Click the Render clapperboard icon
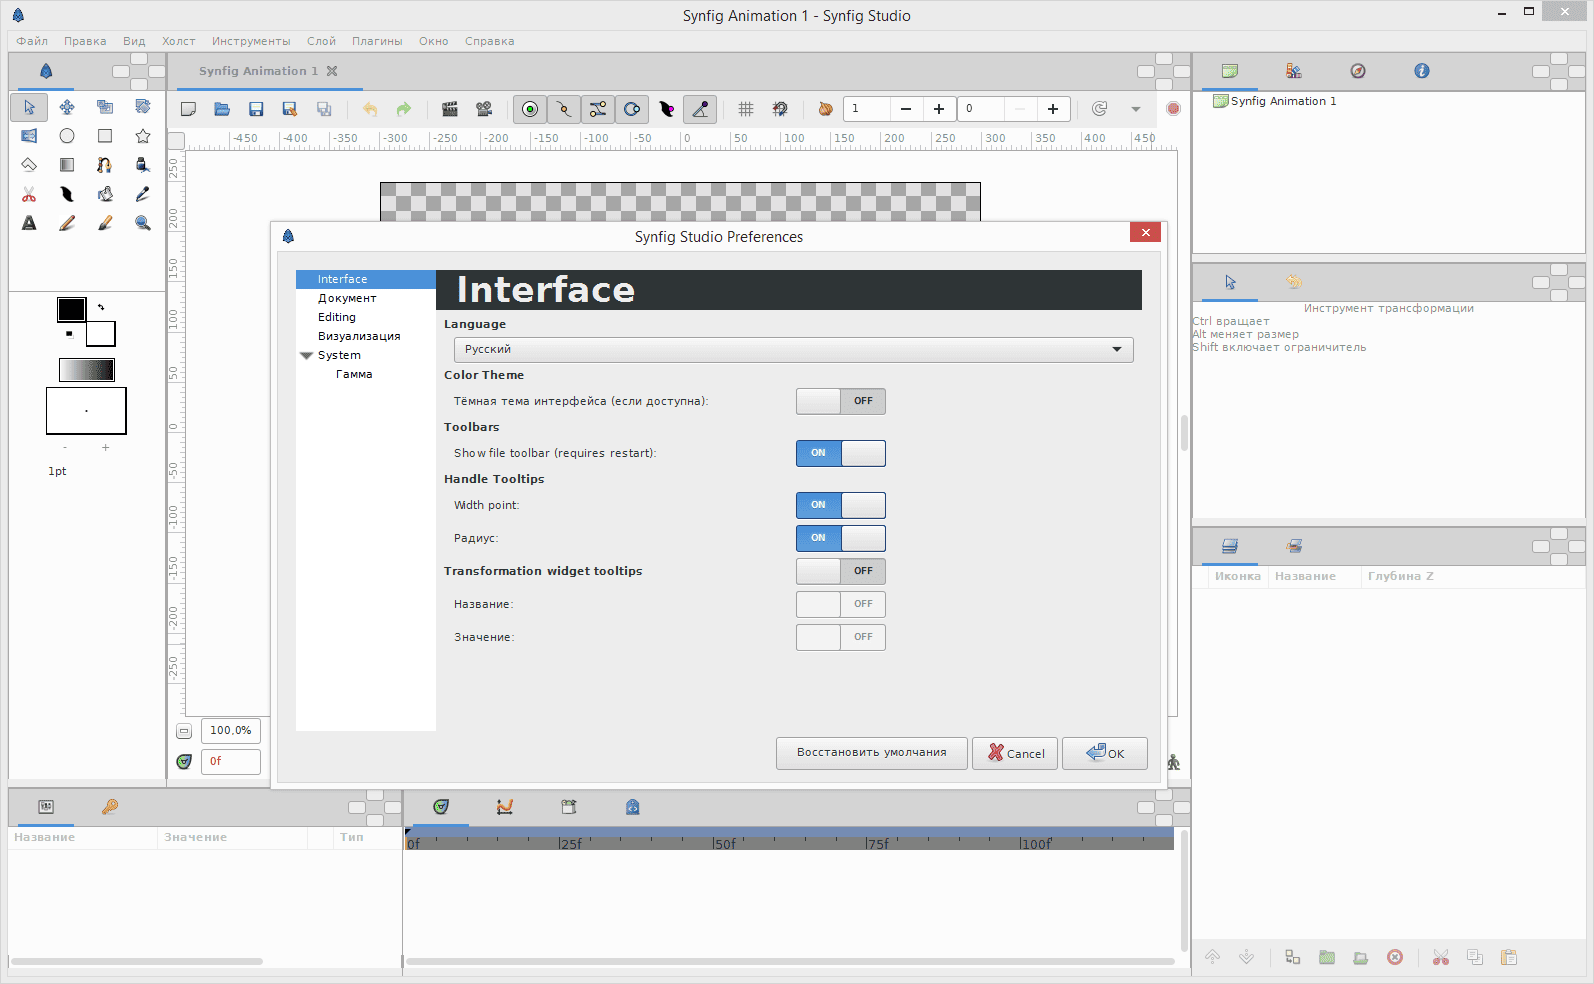The image size is (1594, 984). [x=450, y=109]
